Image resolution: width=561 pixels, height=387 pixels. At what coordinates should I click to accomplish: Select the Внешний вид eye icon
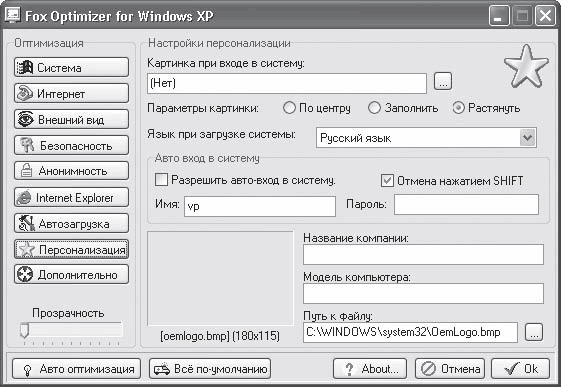[26, 119]
